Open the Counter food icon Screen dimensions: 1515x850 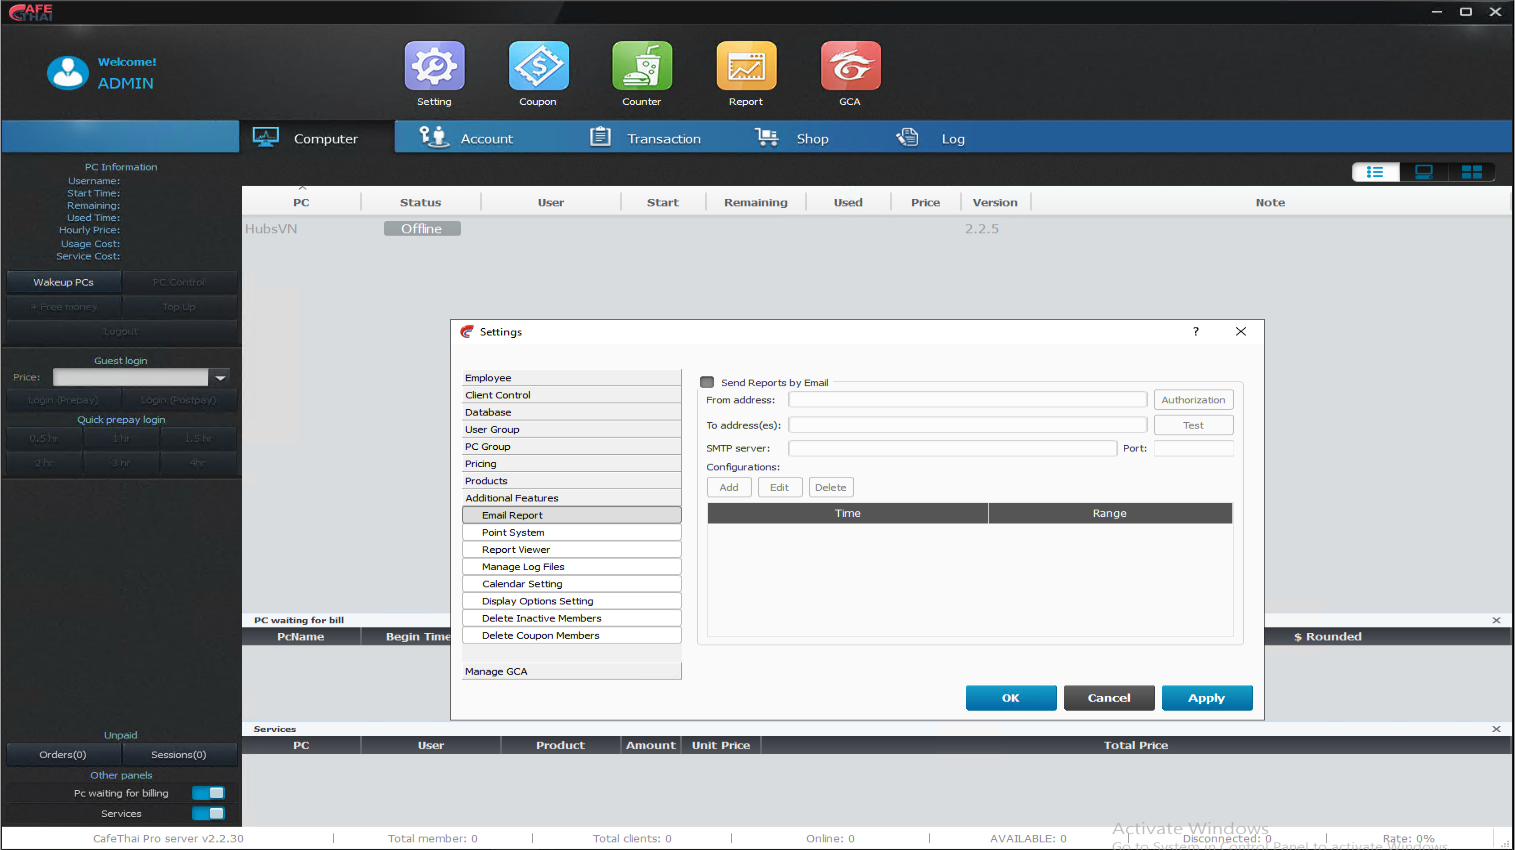(642, 67)
